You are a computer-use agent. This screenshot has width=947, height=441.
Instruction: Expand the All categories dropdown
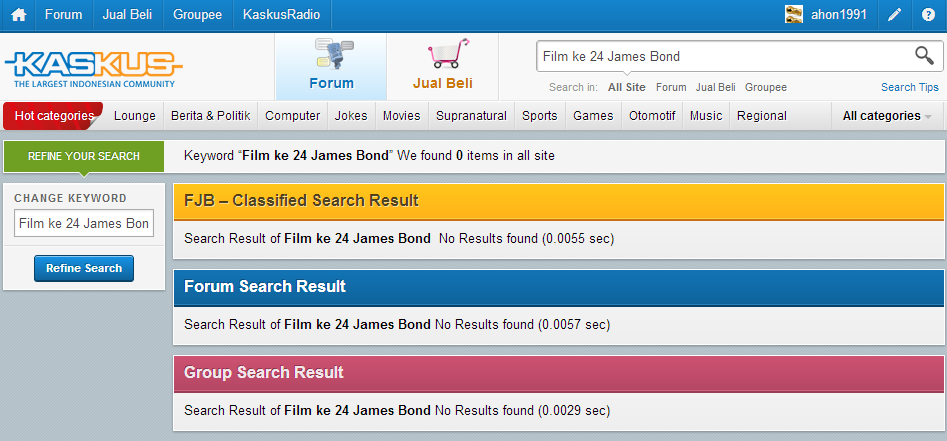[x=887, y=116]
